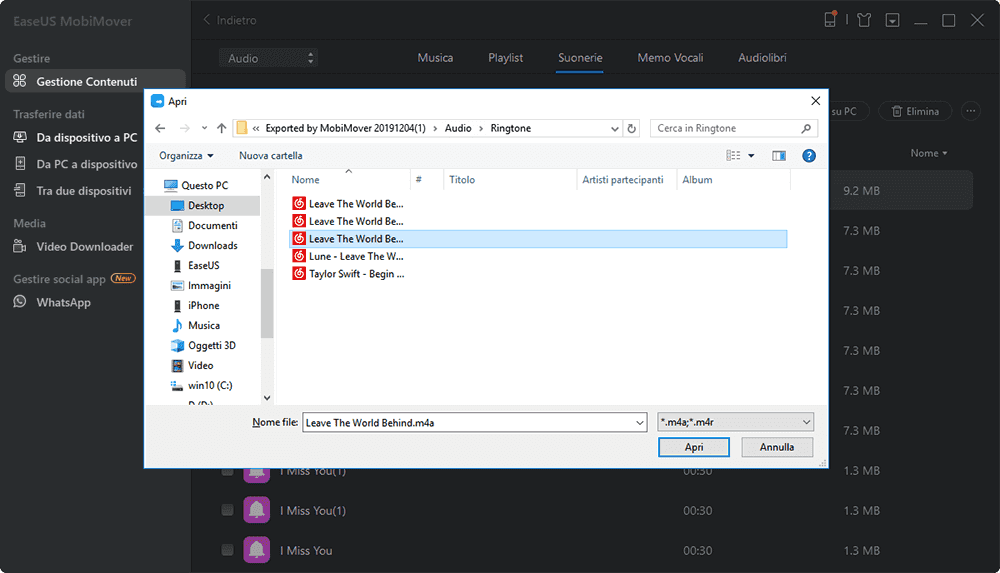Viewport: 1000px width, 573px height.
Task: Click Nuova cartella button
Action: point(270,156)
